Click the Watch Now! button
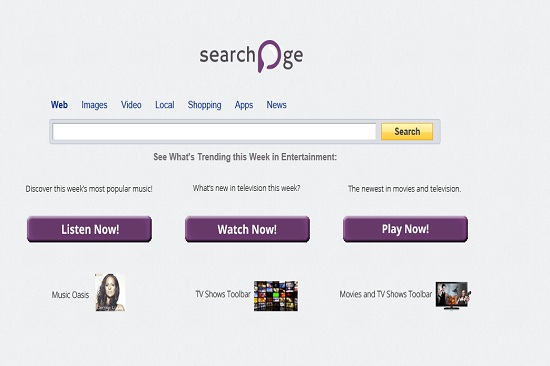This screenshot has width=550, height=366. click(x=247, y=229)
